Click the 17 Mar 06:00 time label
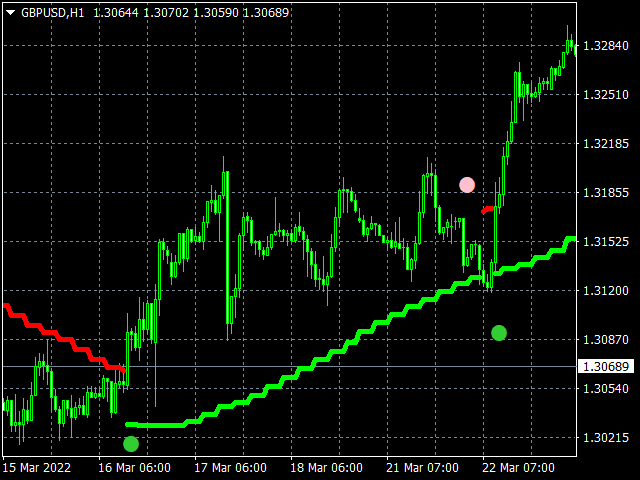This screenshot has width=640, height=480. (x=230, y=467)
